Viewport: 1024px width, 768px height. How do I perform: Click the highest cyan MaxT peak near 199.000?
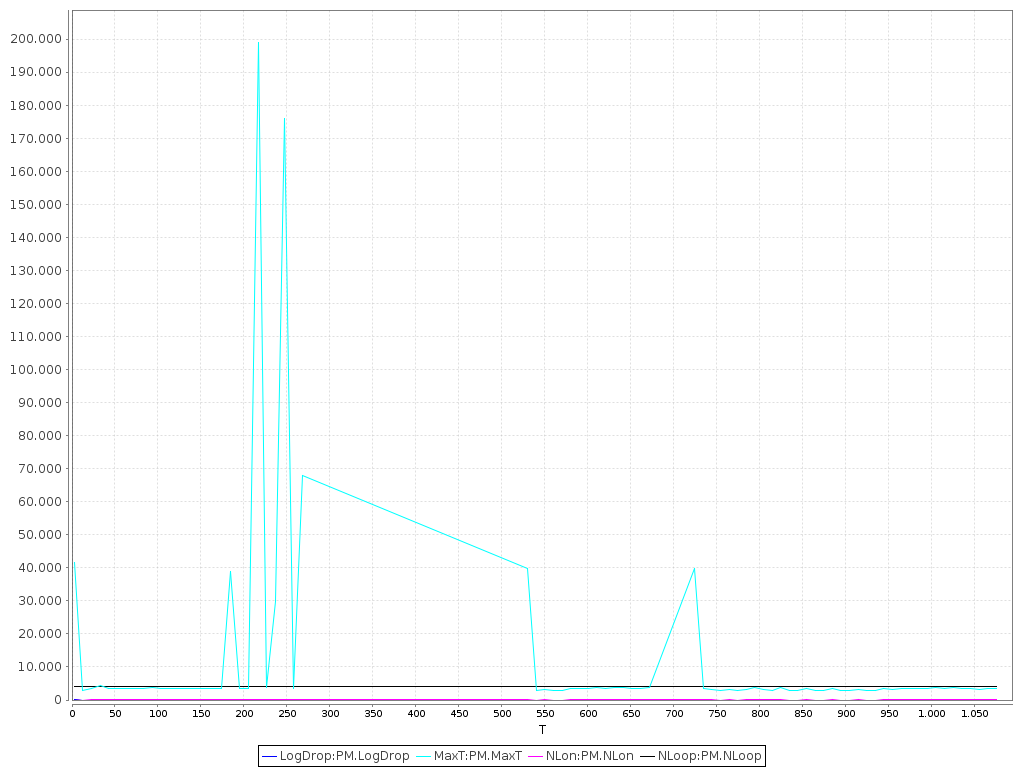tap(259, 43)
